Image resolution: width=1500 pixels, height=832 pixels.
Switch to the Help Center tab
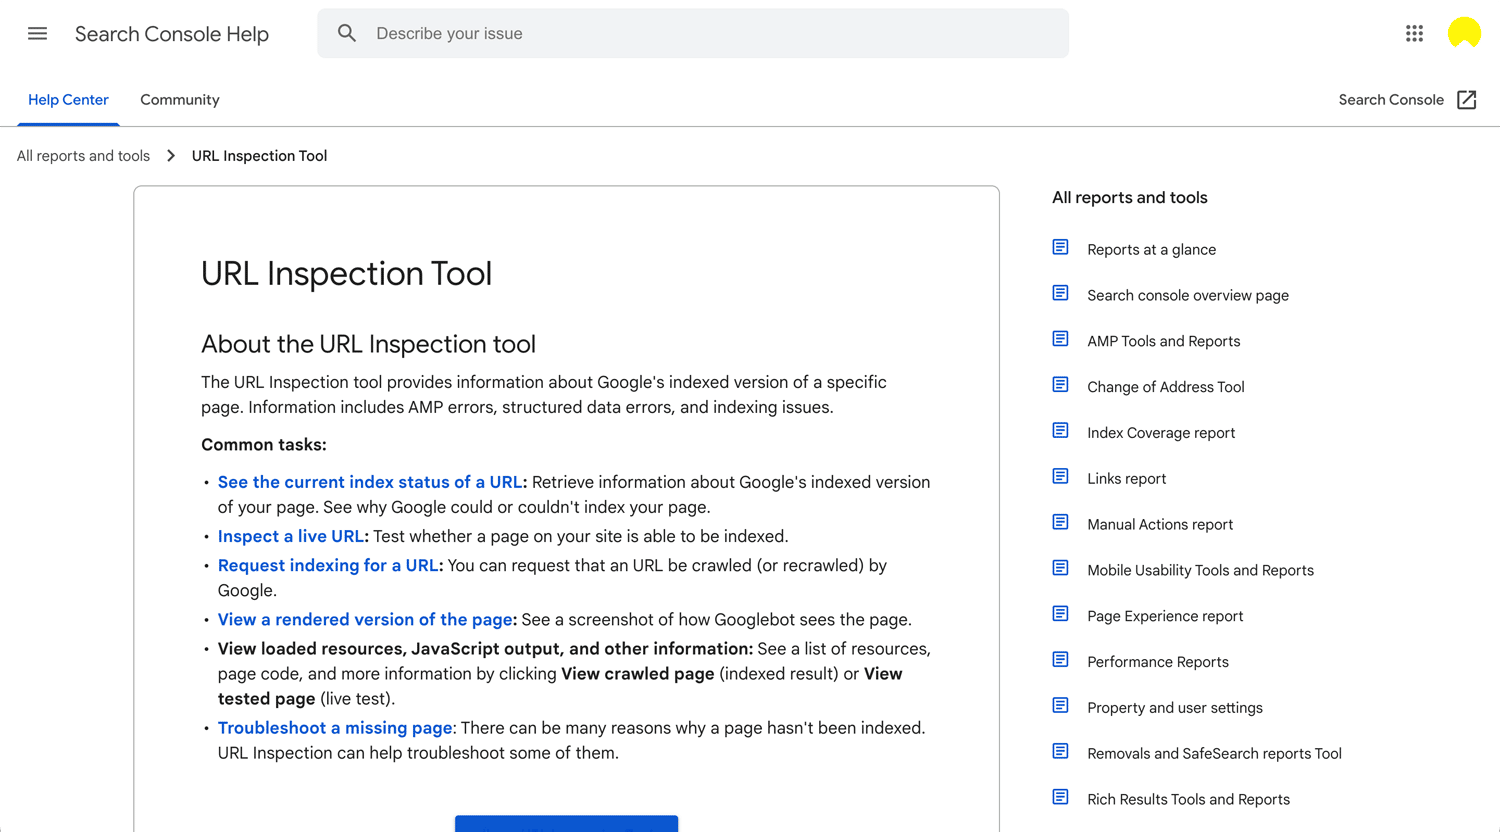[x=68, y=100]
